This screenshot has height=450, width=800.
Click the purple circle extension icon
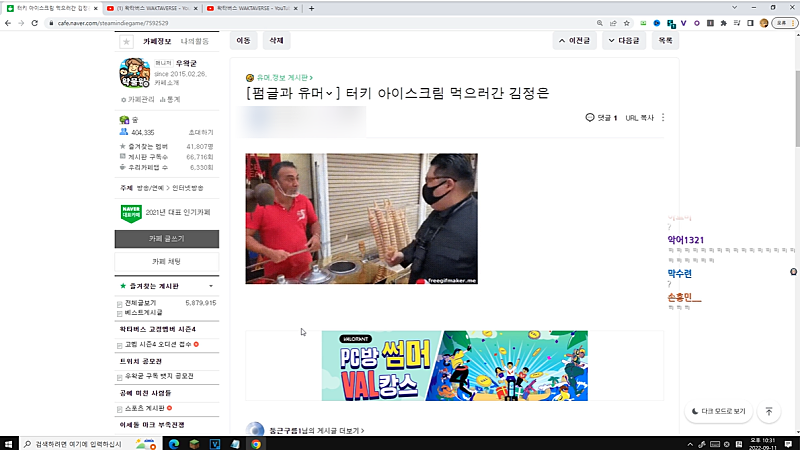[696, 23]
